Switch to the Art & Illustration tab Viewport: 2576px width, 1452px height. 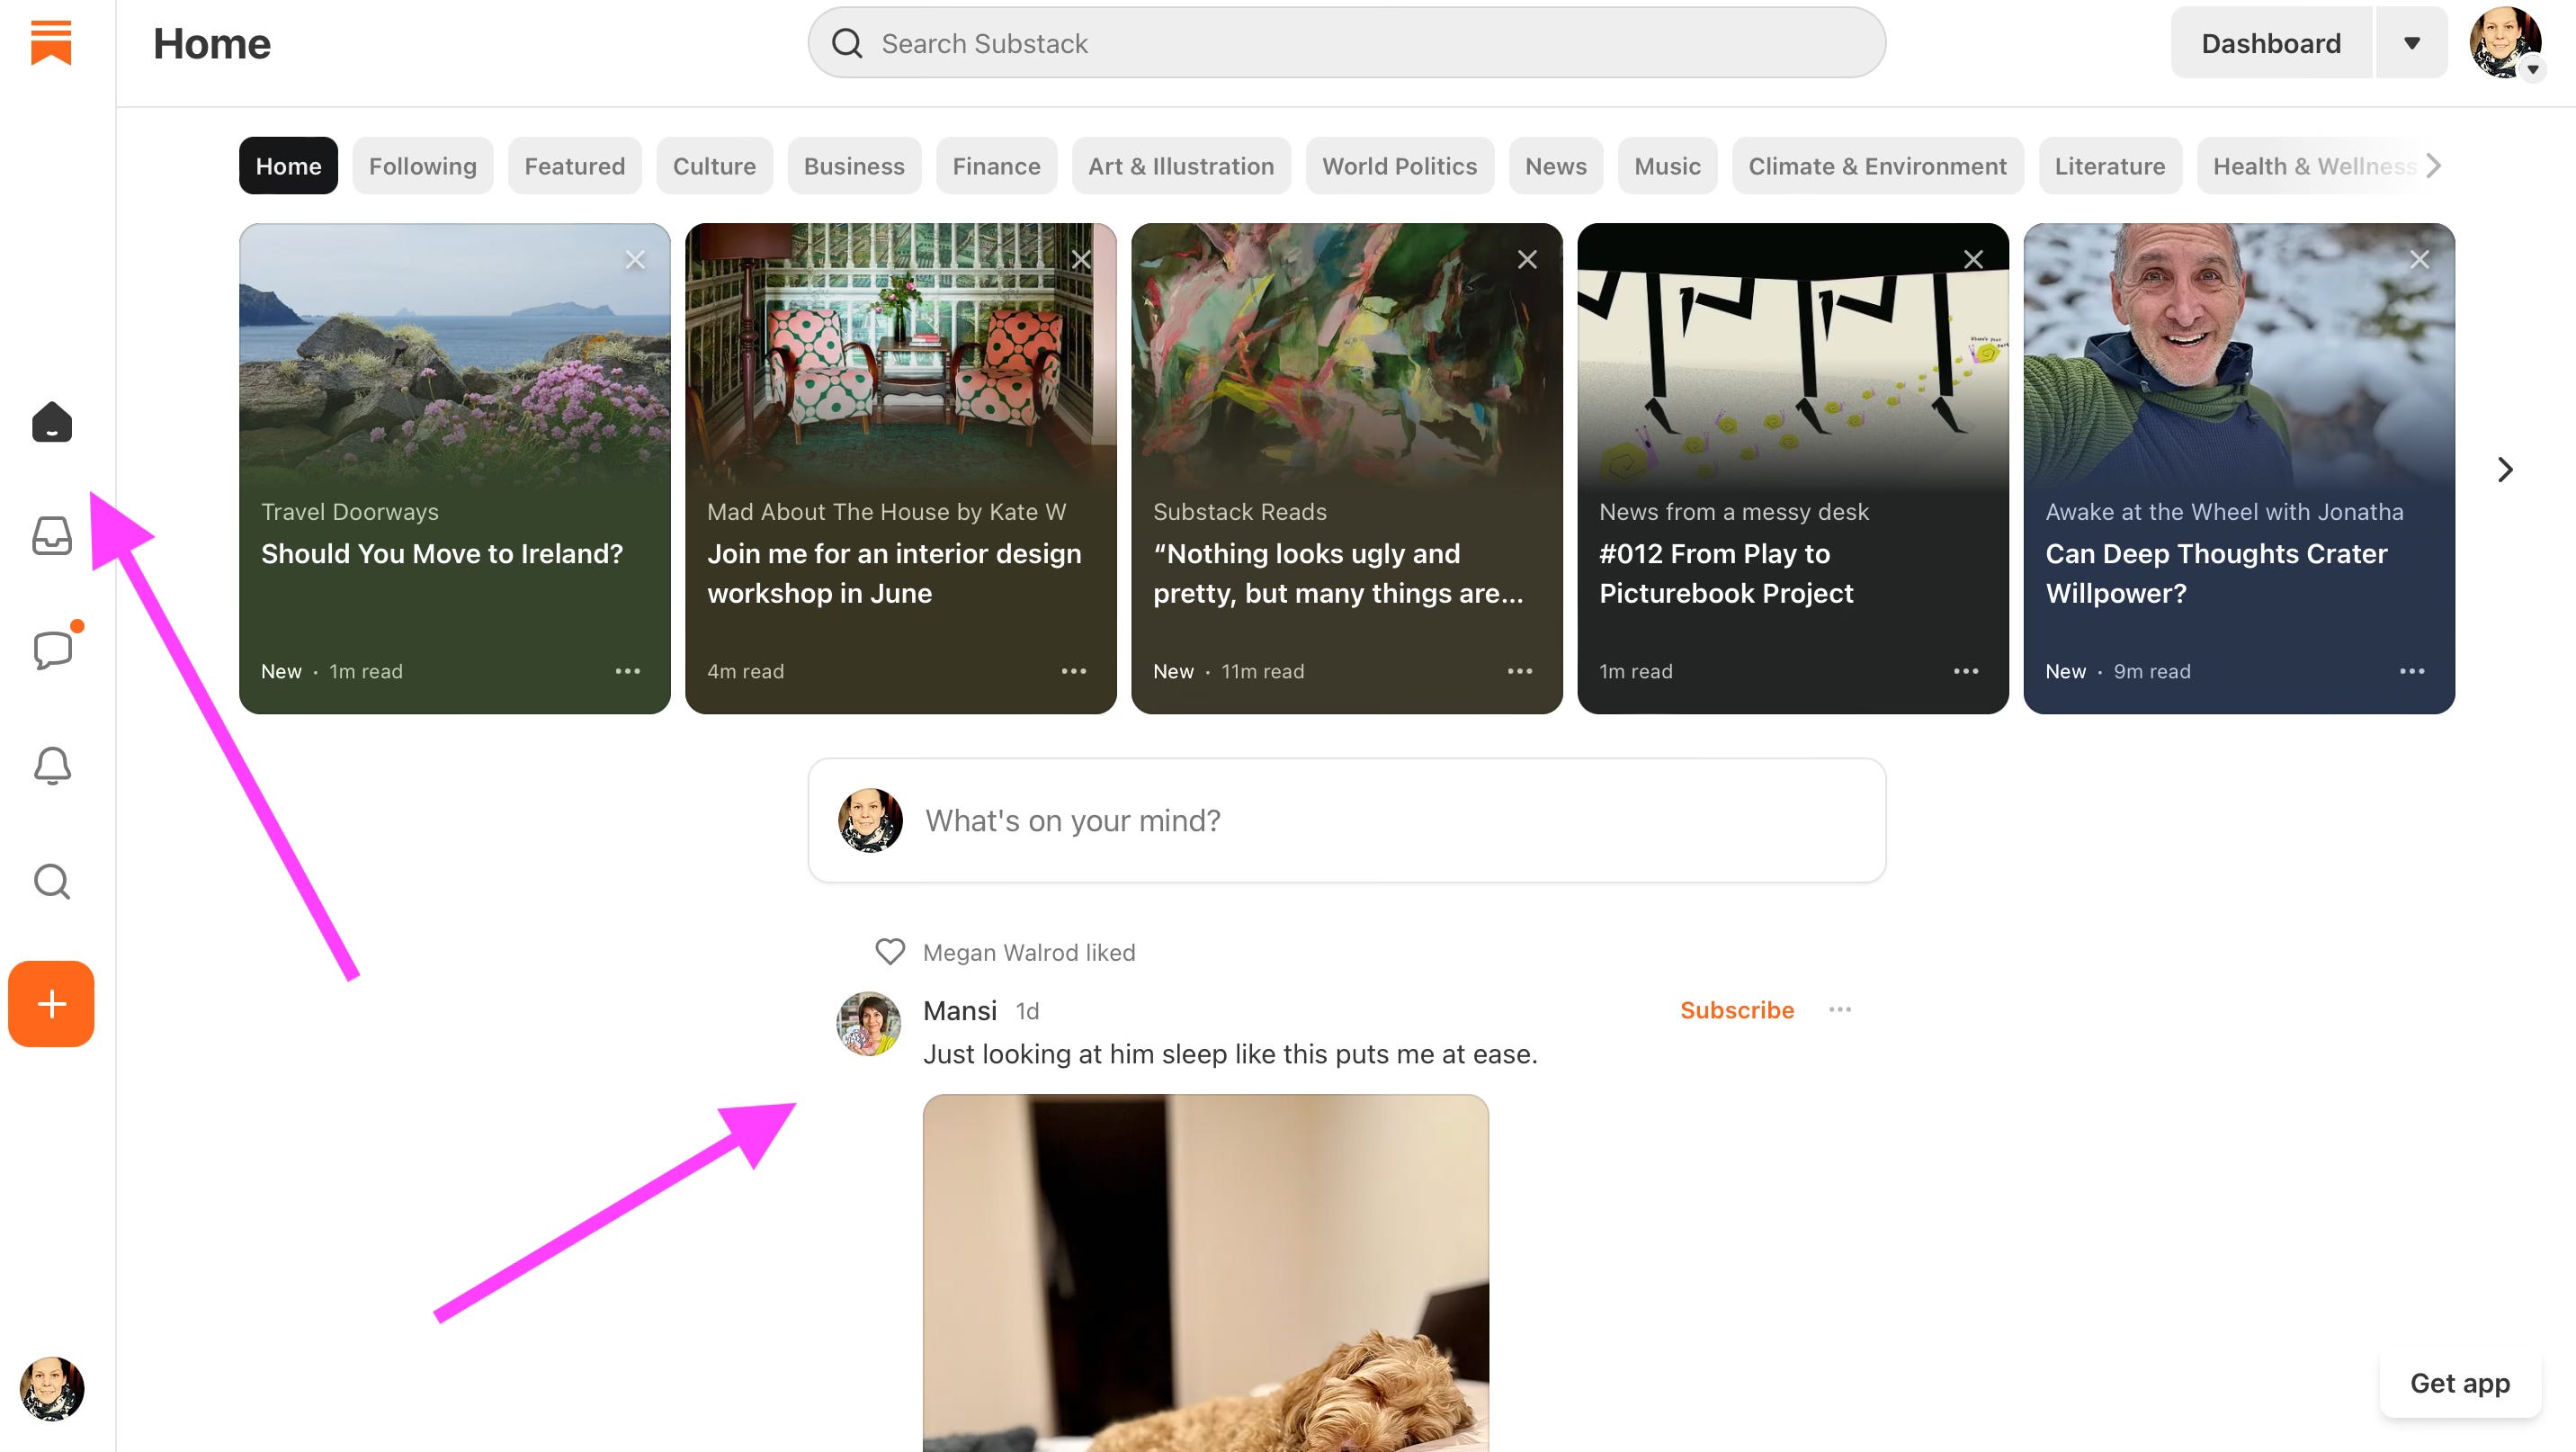1181,166
